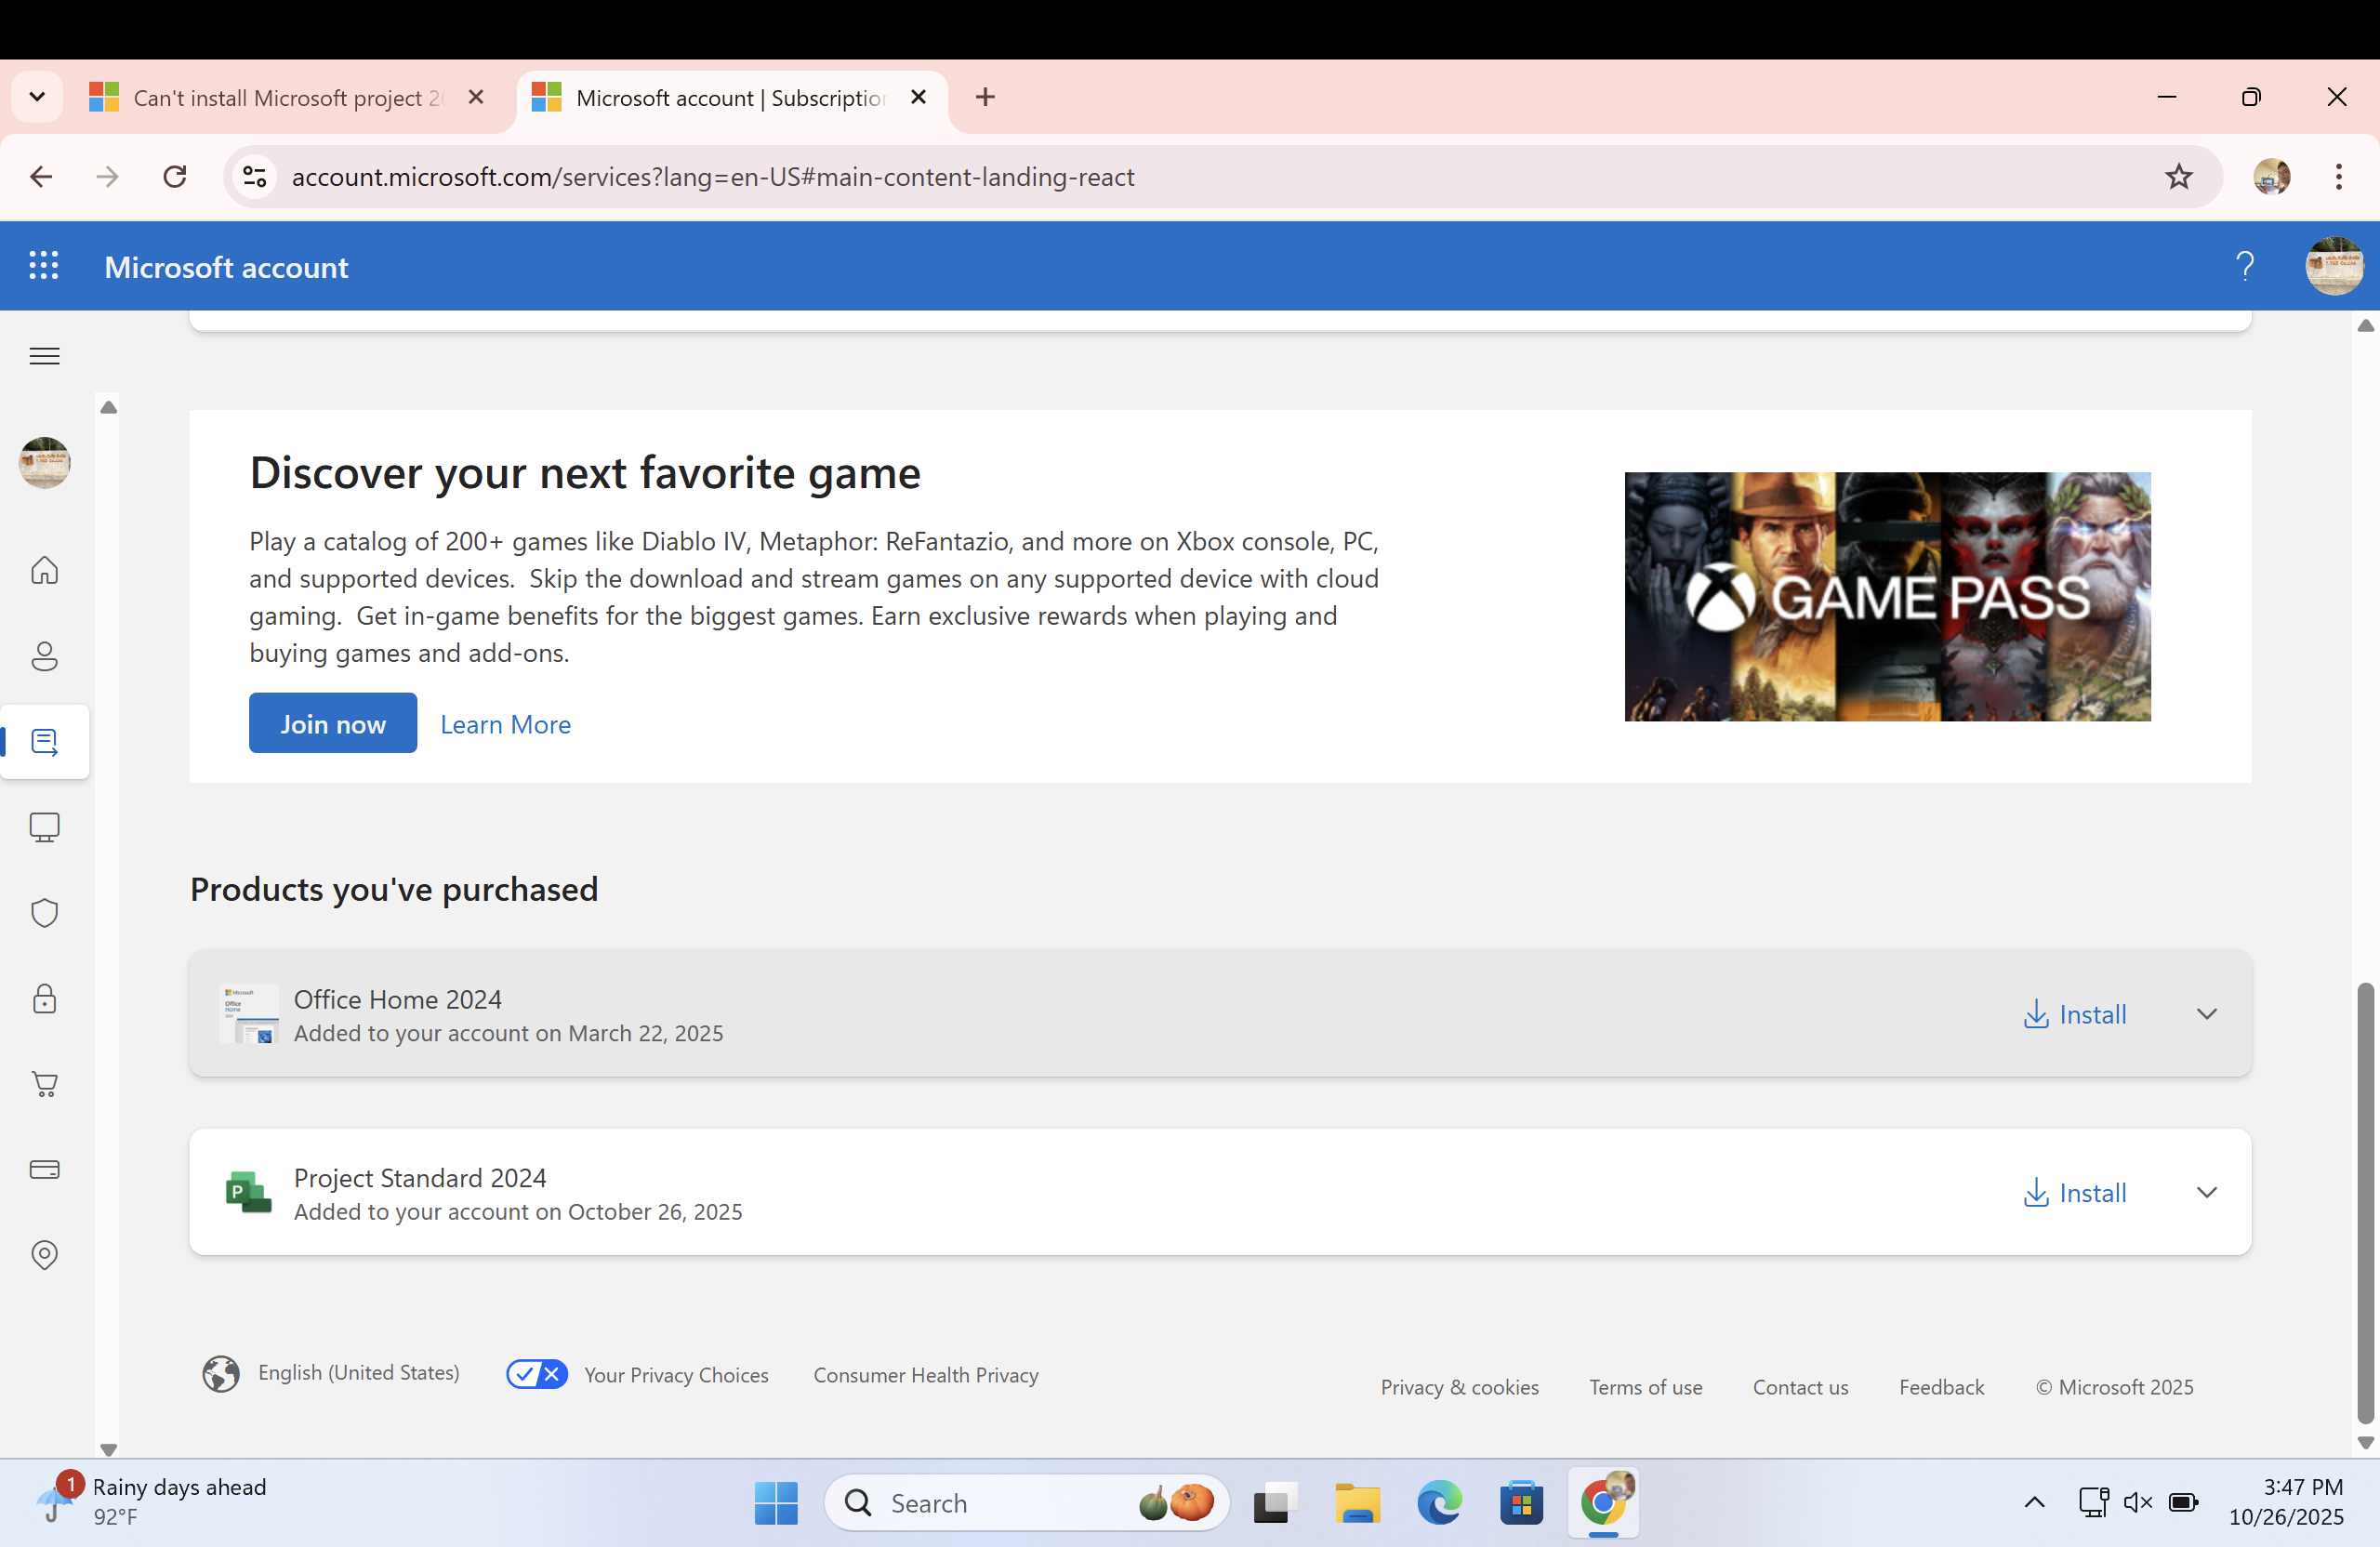
Task: Open the tab search dropdown arrow
Action: 37,97
